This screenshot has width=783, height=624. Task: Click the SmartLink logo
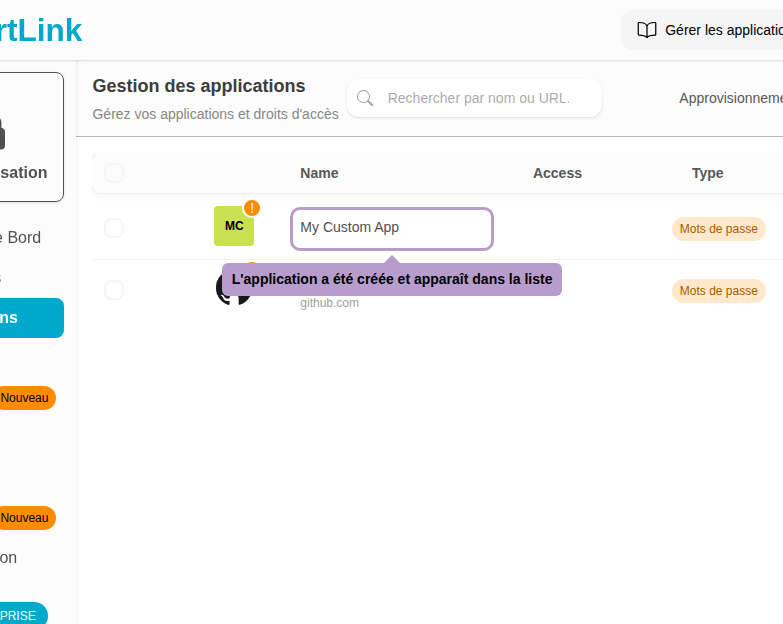[40, 30]
